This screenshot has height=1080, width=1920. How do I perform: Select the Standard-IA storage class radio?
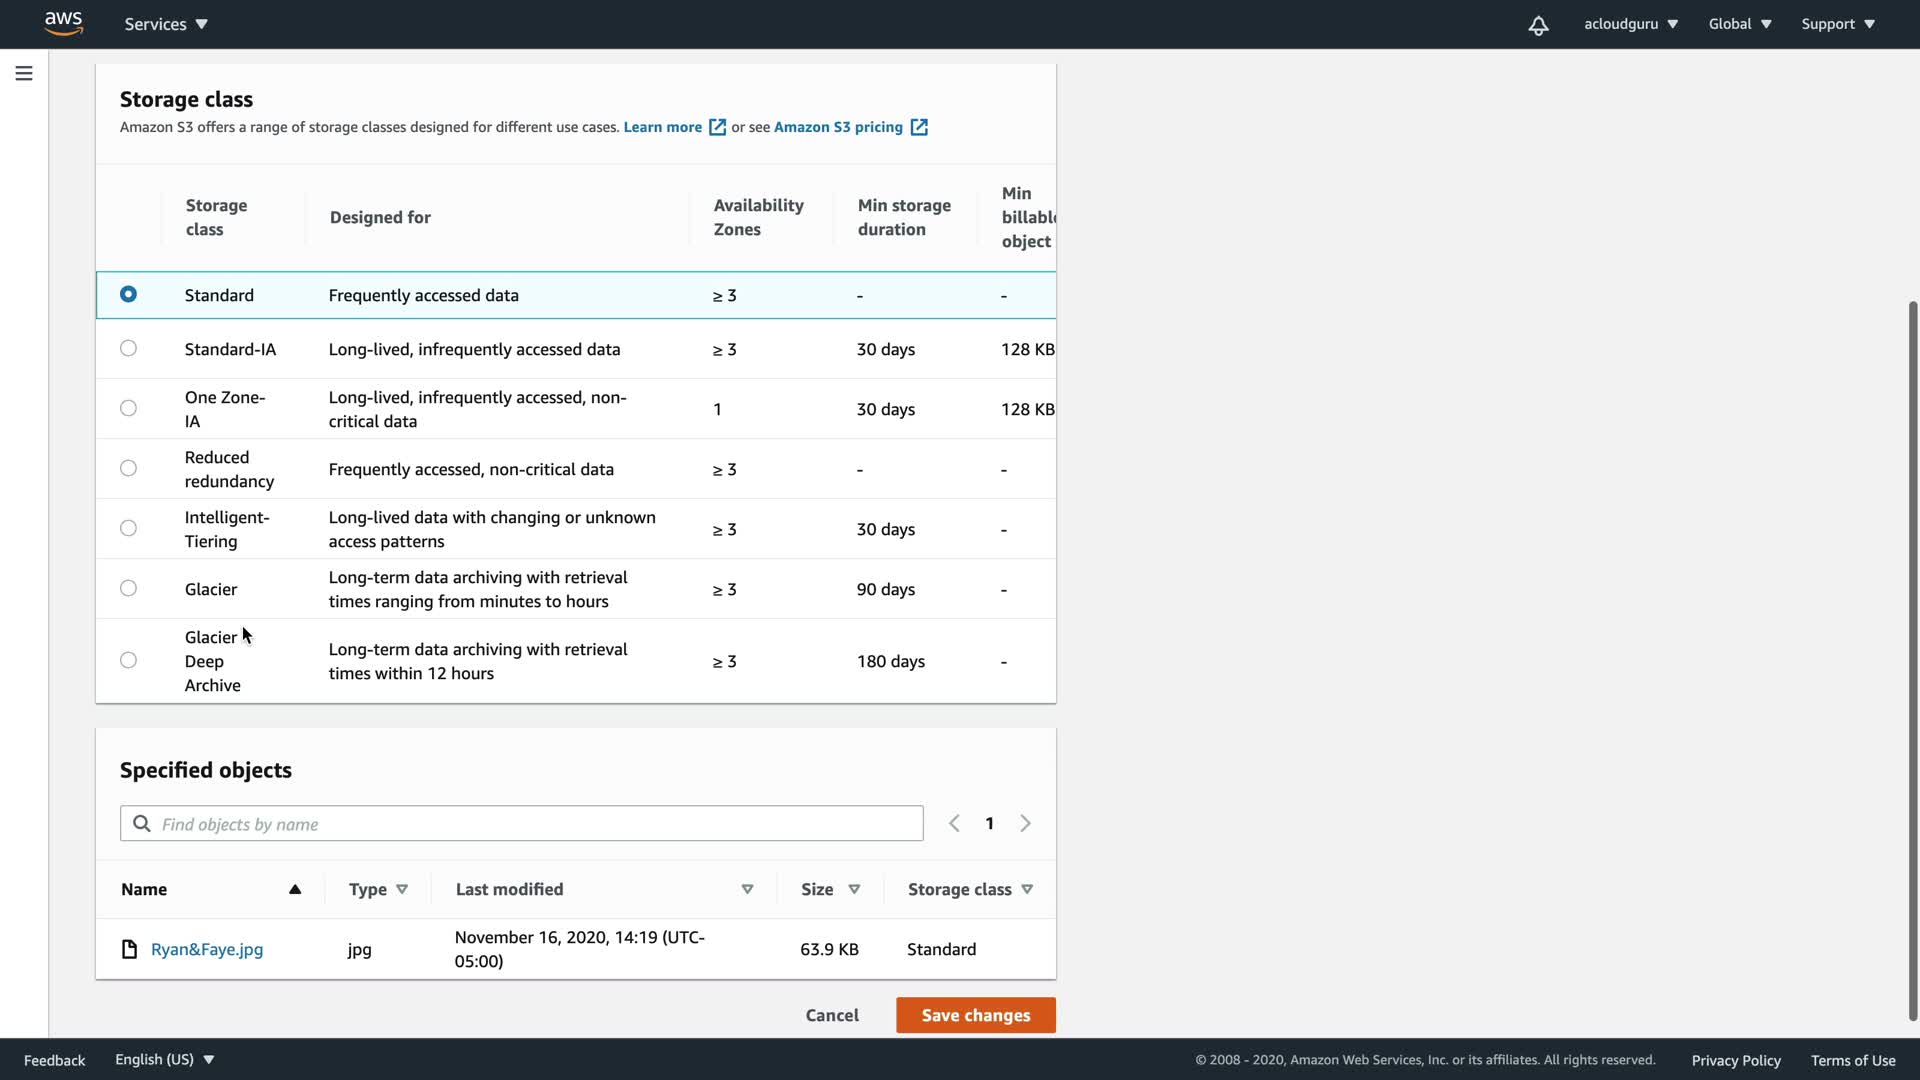point(128,348)
